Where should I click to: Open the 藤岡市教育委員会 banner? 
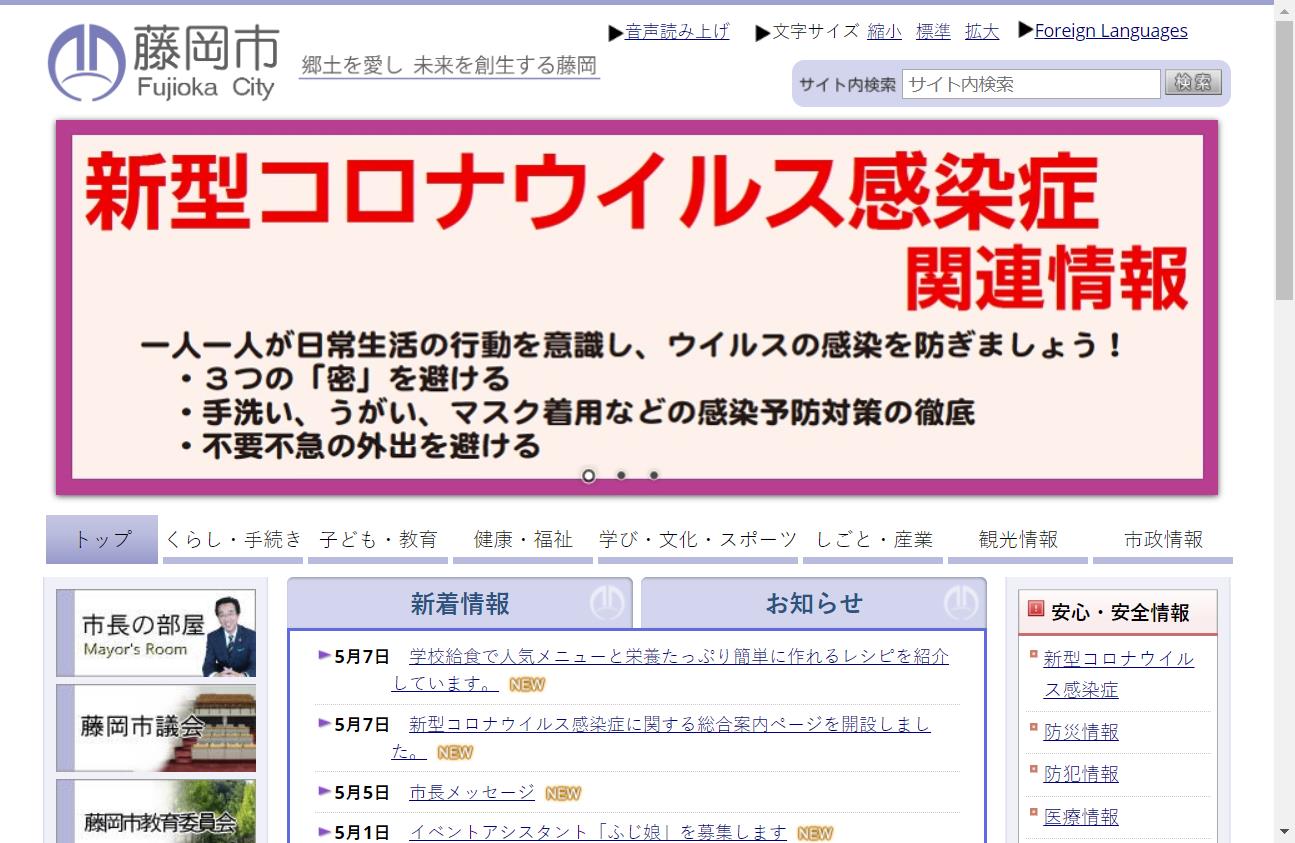[156, 812]
